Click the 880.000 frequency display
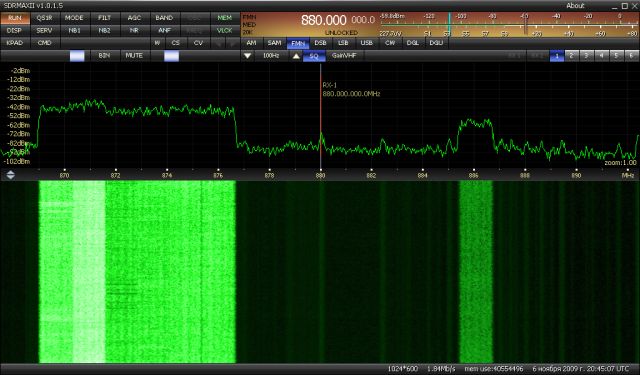The height and width of the screenshot is (375, 640). tap(324, 20)
